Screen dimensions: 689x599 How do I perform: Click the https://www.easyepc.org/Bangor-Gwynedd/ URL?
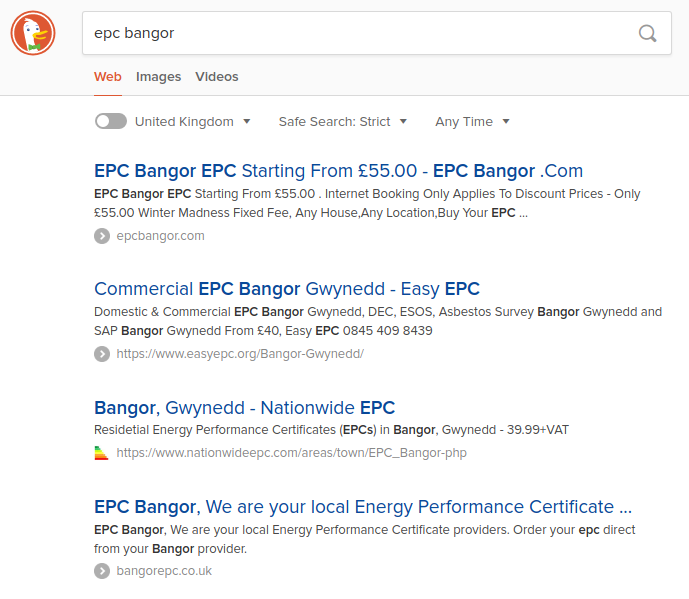[240, 354]
